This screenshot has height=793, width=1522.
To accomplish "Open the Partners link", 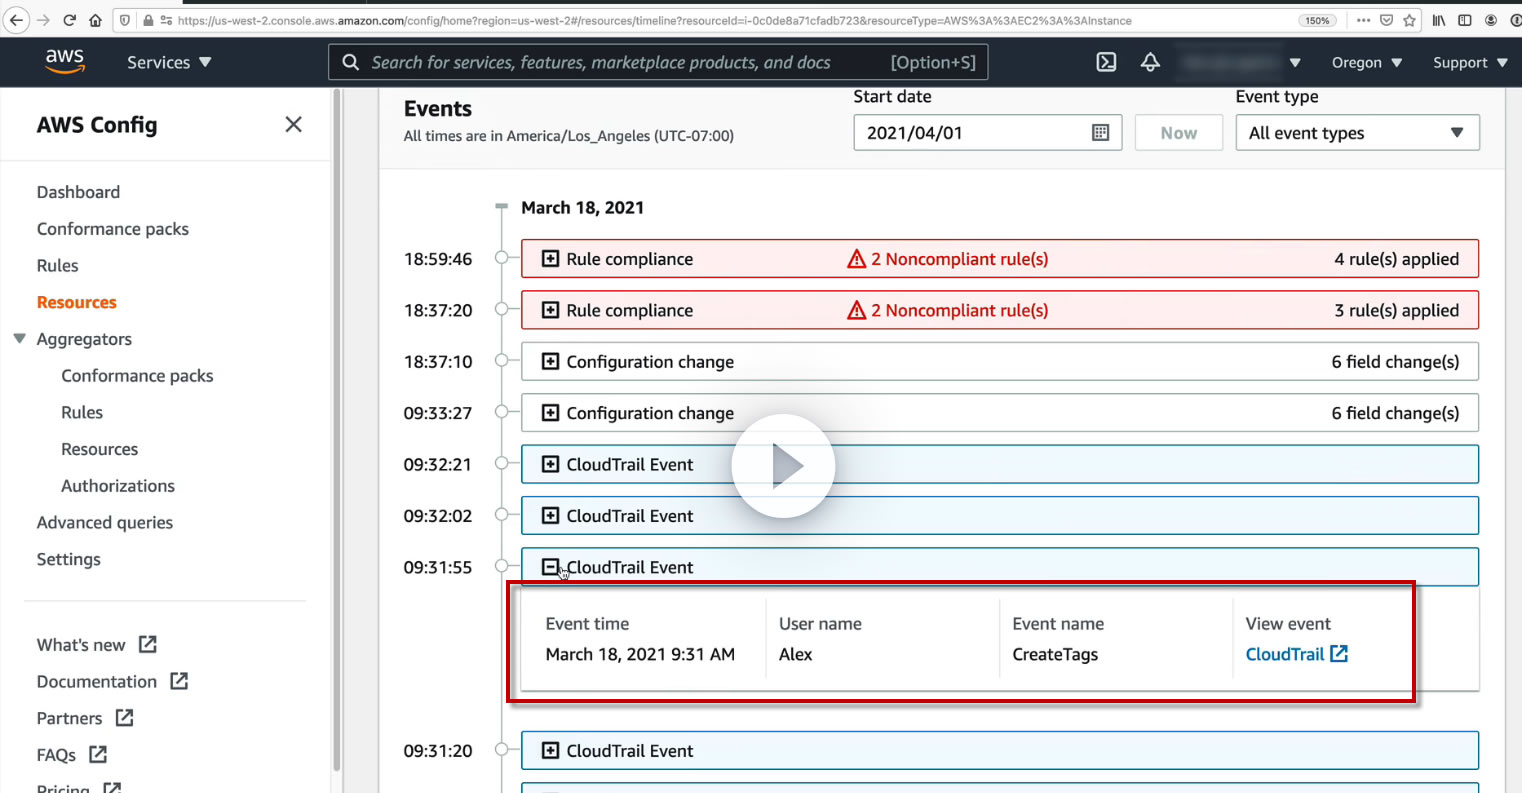I will (x=69, y=718).
